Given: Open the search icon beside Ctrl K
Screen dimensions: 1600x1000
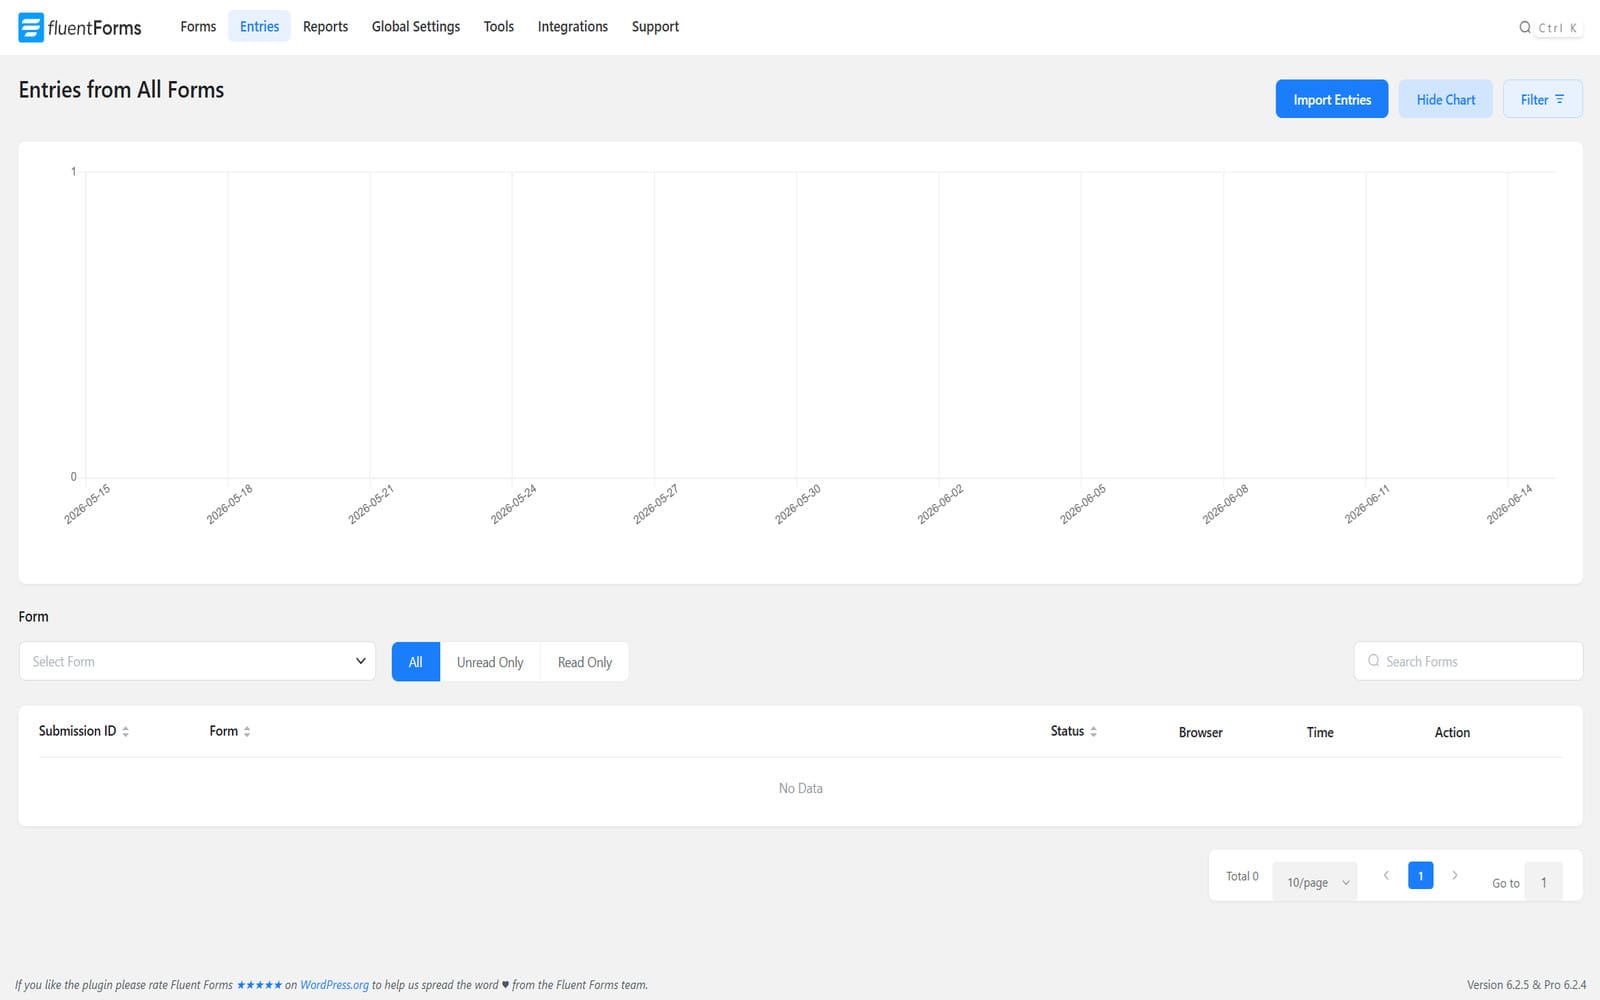Looking at the screenshot, I should point(1525,28).
